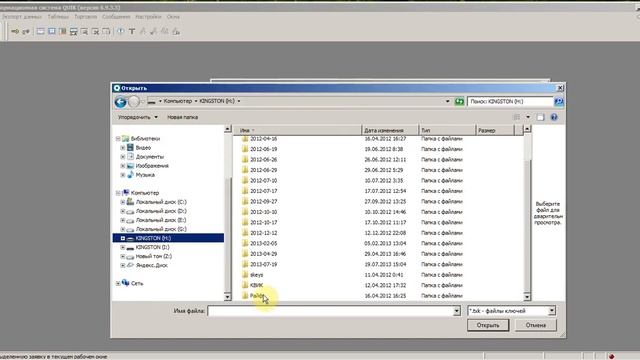The height and width of the screenshot is (360, 640).
Task: Expand the Музыка library node
Action: pyautogui.click(x=123, y=175)
